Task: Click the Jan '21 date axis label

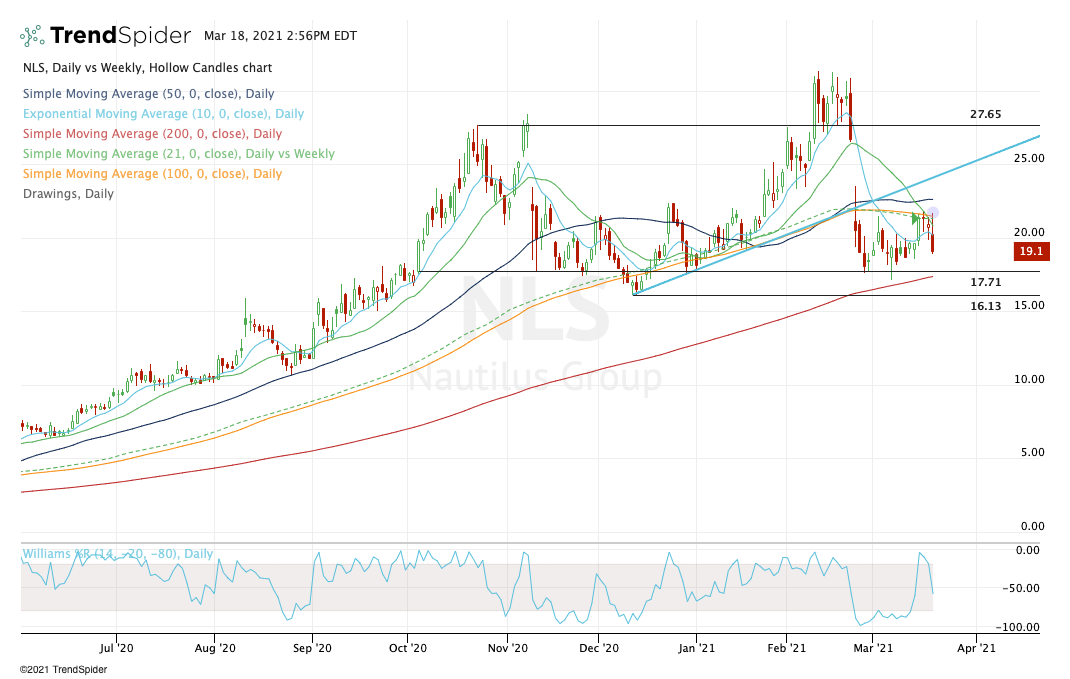Action: 697,648
